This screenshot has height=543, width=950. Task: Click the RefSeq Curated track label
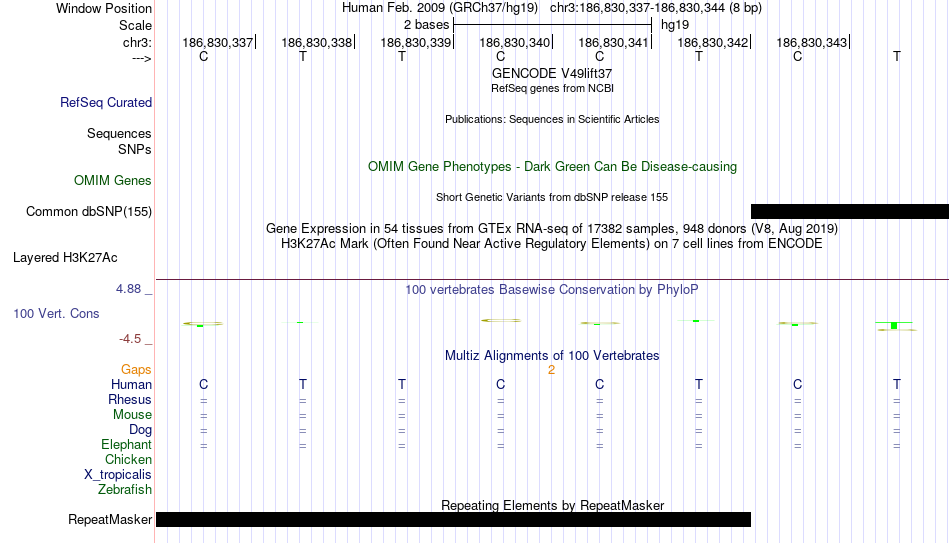point(106,102)
